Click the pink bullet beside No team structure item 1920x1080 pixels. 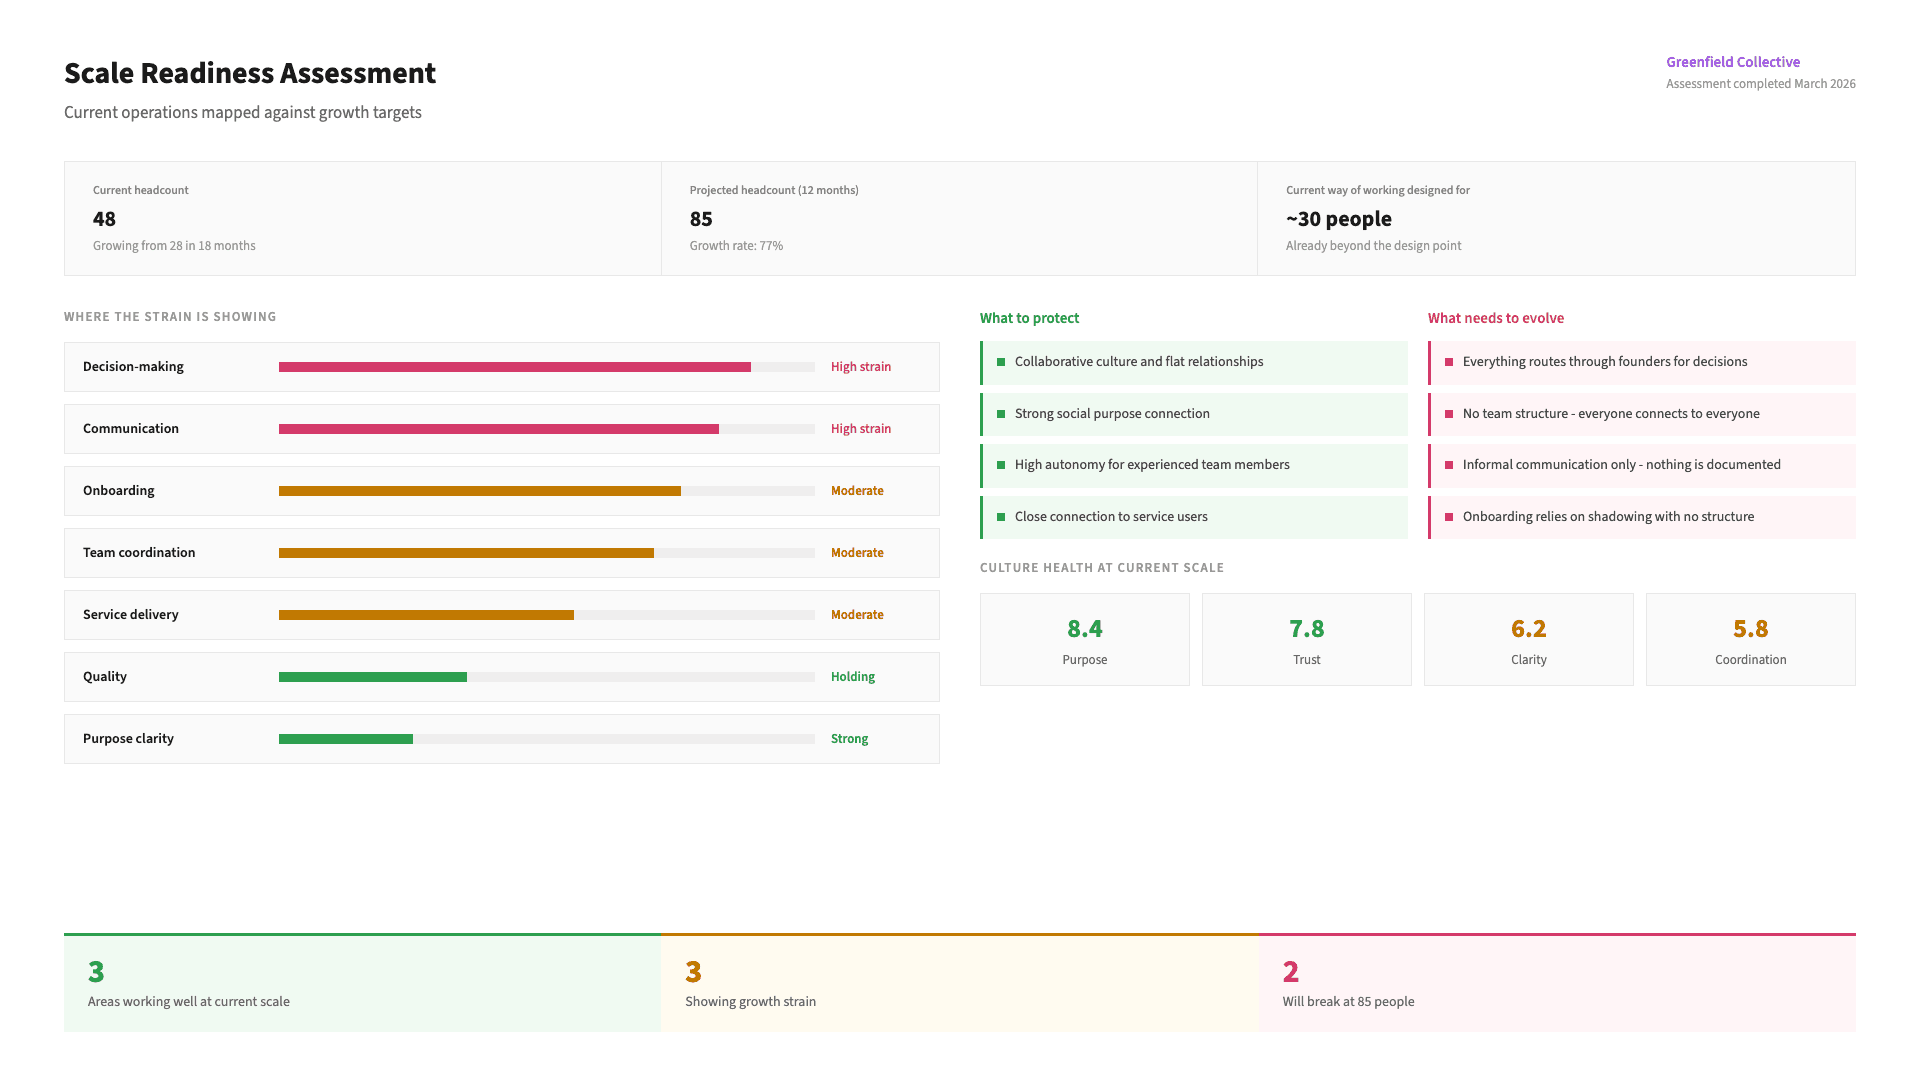[1449, 414]
